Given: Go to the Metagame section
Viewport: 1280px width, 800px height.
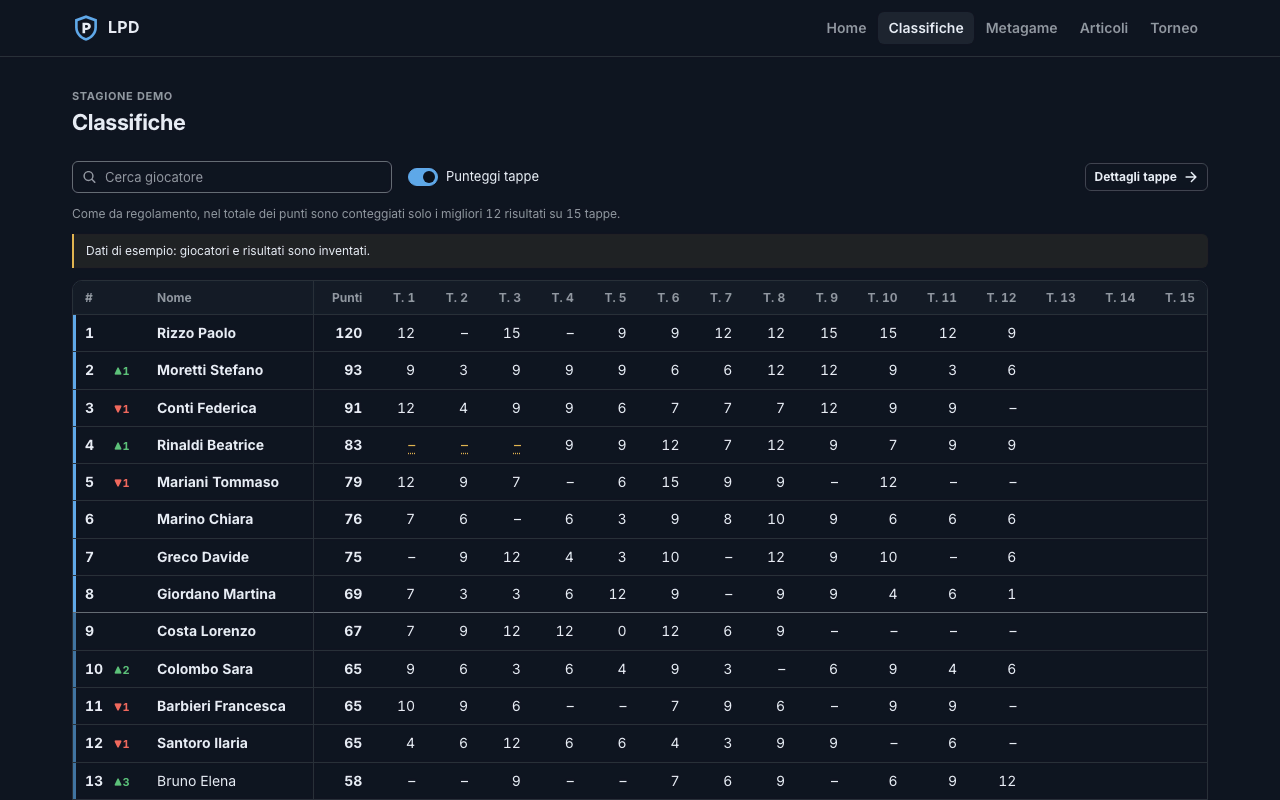Looking at the screenshot, I should tap(1021, 28).
